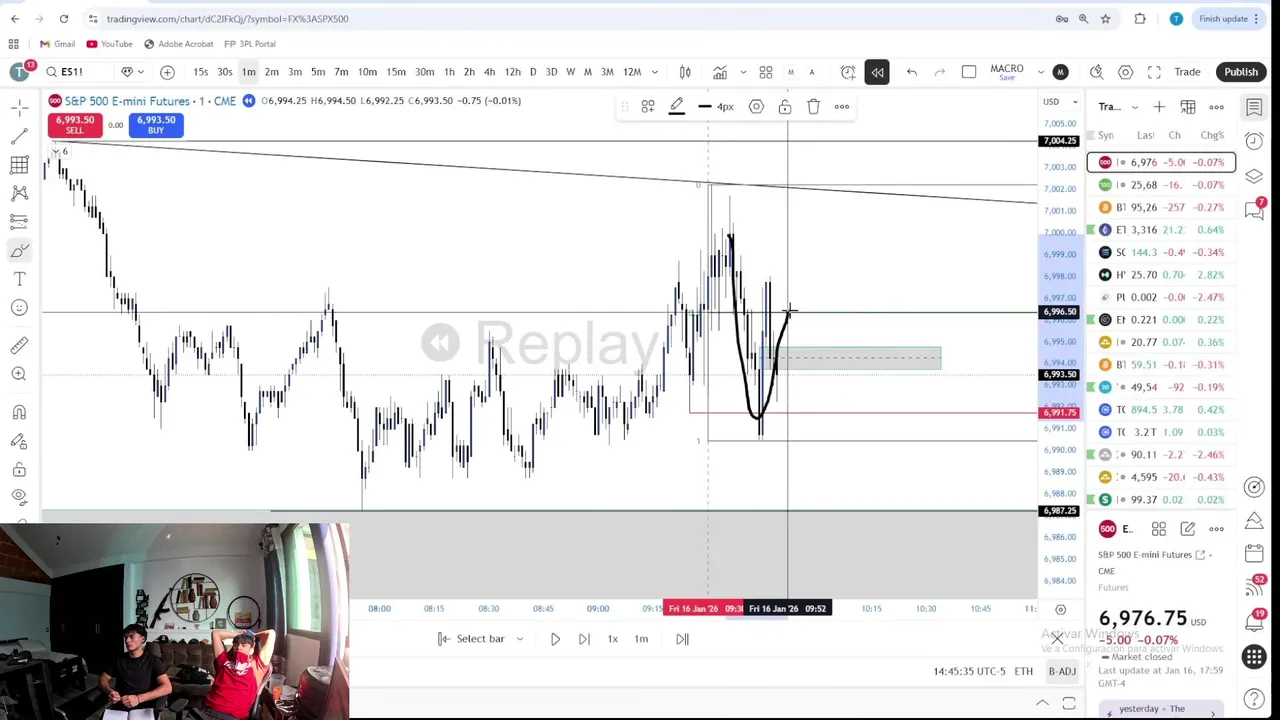
Task: Select the 15m timeframe
Action: [396, 72]
